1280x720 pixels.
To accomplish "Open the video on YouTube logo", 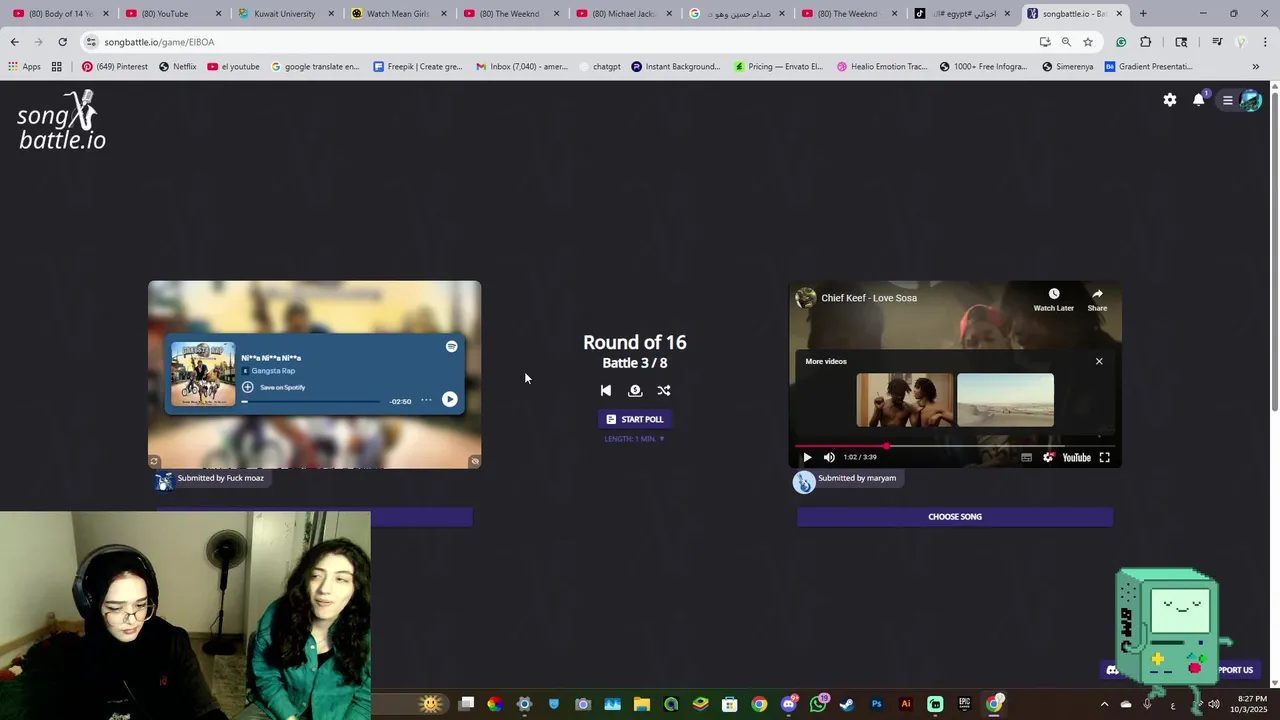I will click(x=1076, y=458).
